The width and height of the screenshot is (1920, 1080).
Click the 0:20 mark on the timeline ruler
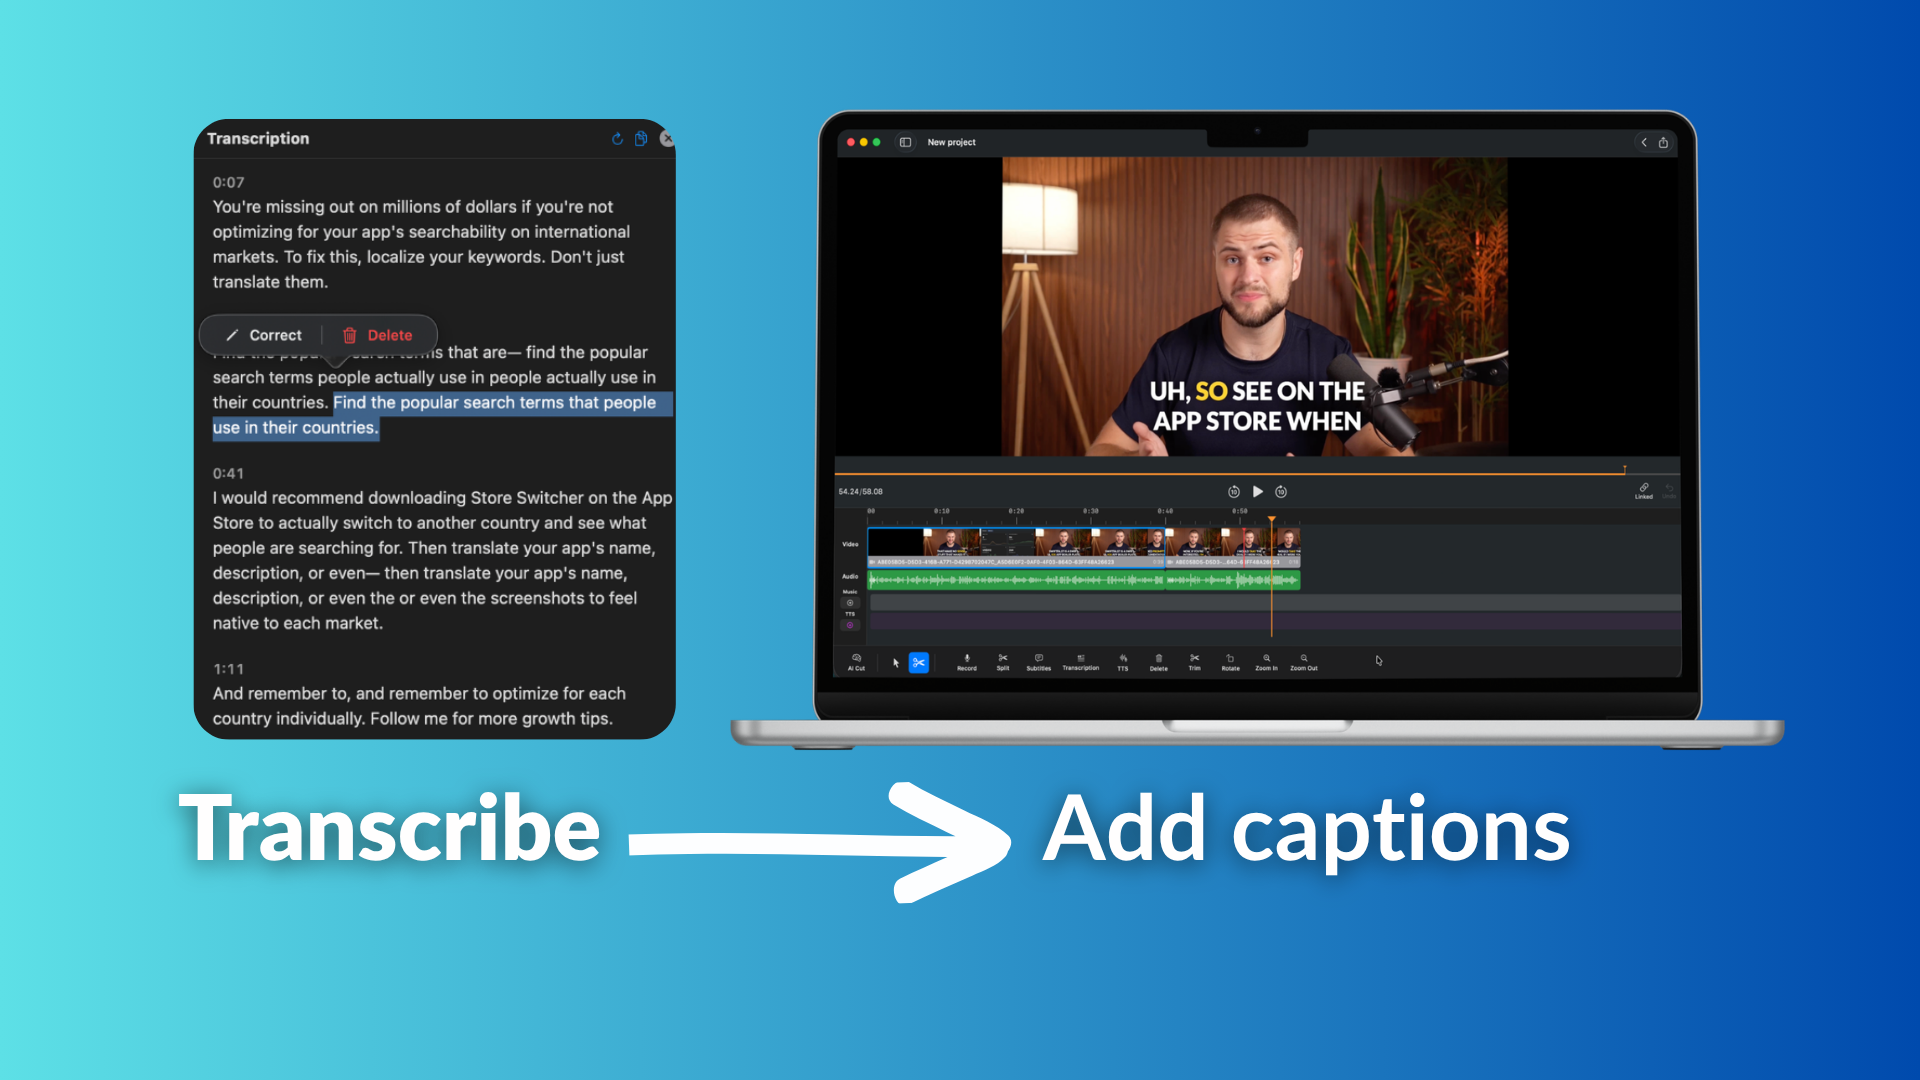pyautogui.click(x=1016, y=511)
